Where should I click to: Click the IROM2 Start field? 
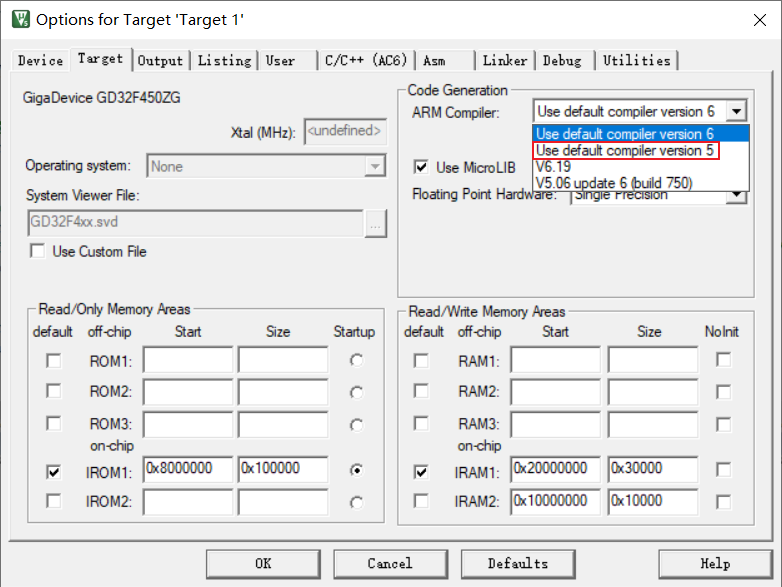(x=188, y=502)
